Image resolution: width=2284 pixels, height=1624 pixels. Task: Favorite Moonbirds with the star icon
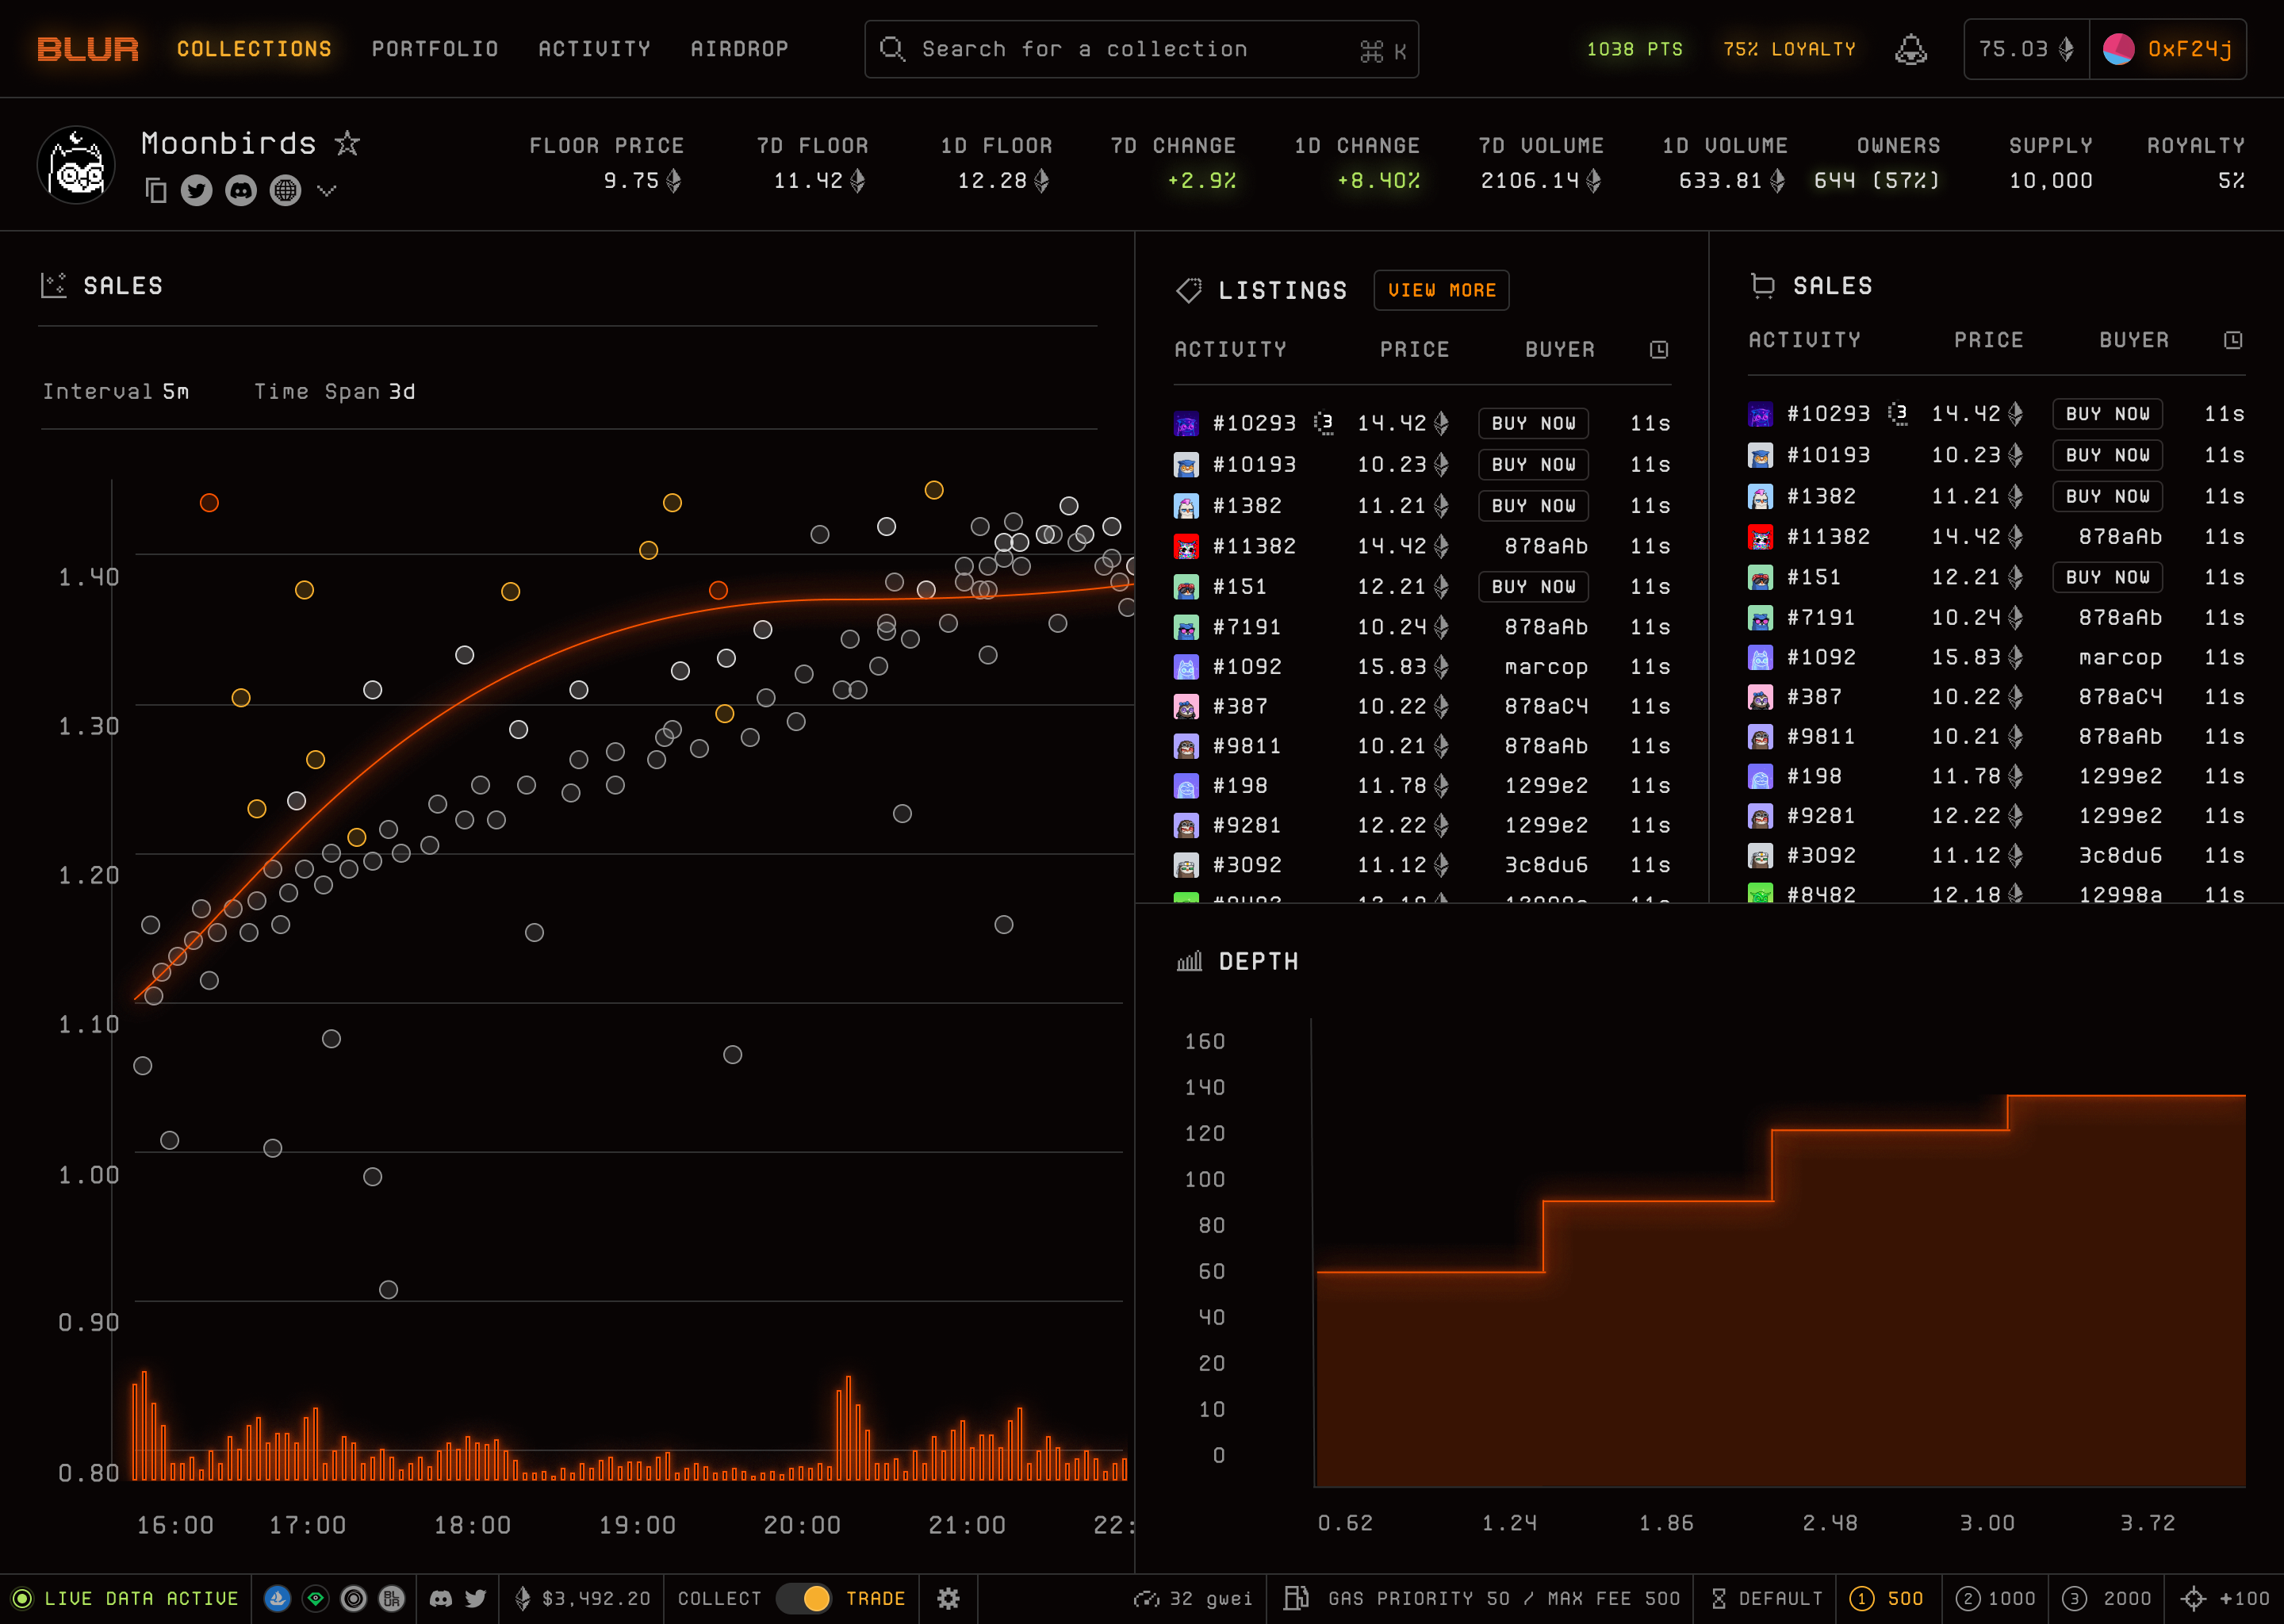[x=347, y=143]
